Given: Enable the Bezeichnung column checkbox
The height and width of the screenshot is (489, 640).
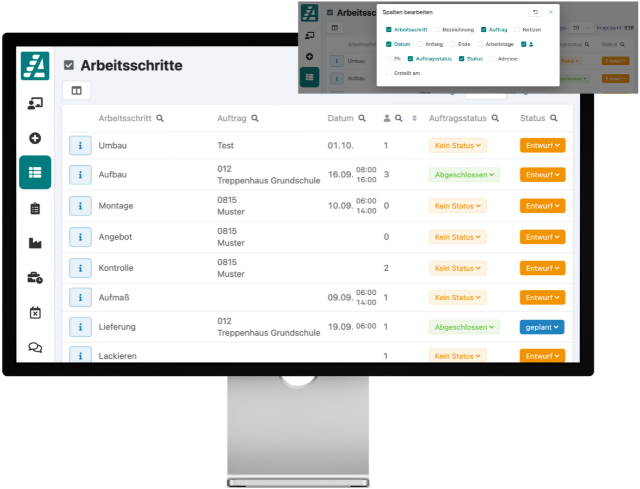Looking at the screenshot, I should (437, 30).
